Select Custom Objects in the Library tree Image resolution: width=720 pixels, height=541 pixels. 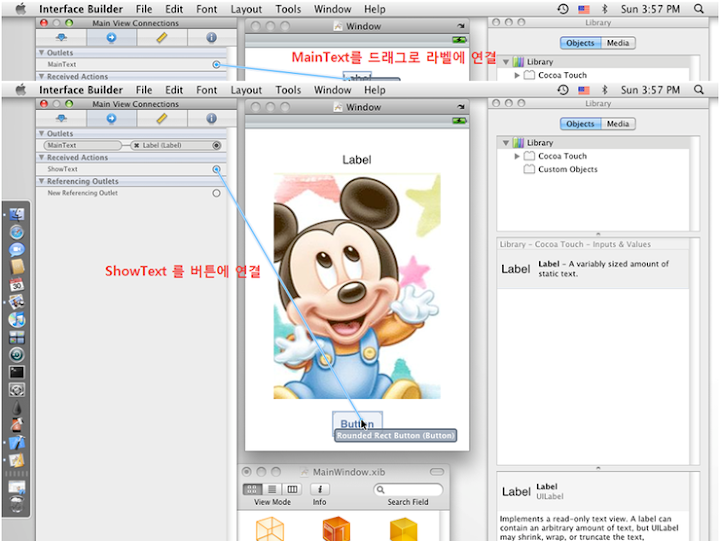click(567, 169)
